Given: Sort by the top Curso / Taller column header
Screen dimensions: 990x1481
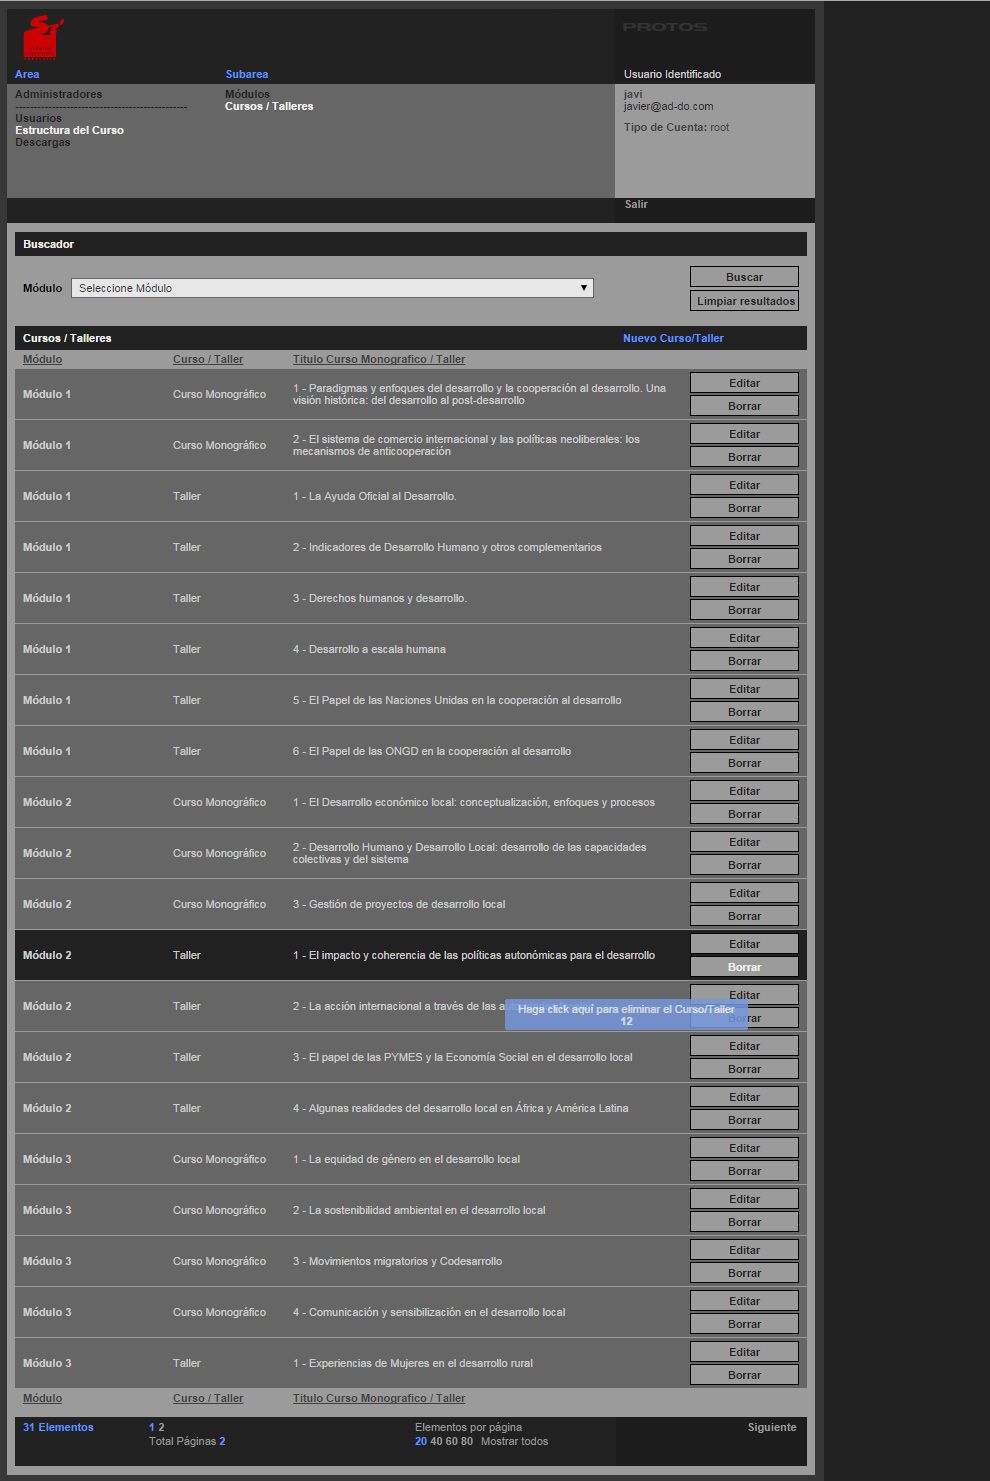Looking at the screenshot, I should (208, 359).
